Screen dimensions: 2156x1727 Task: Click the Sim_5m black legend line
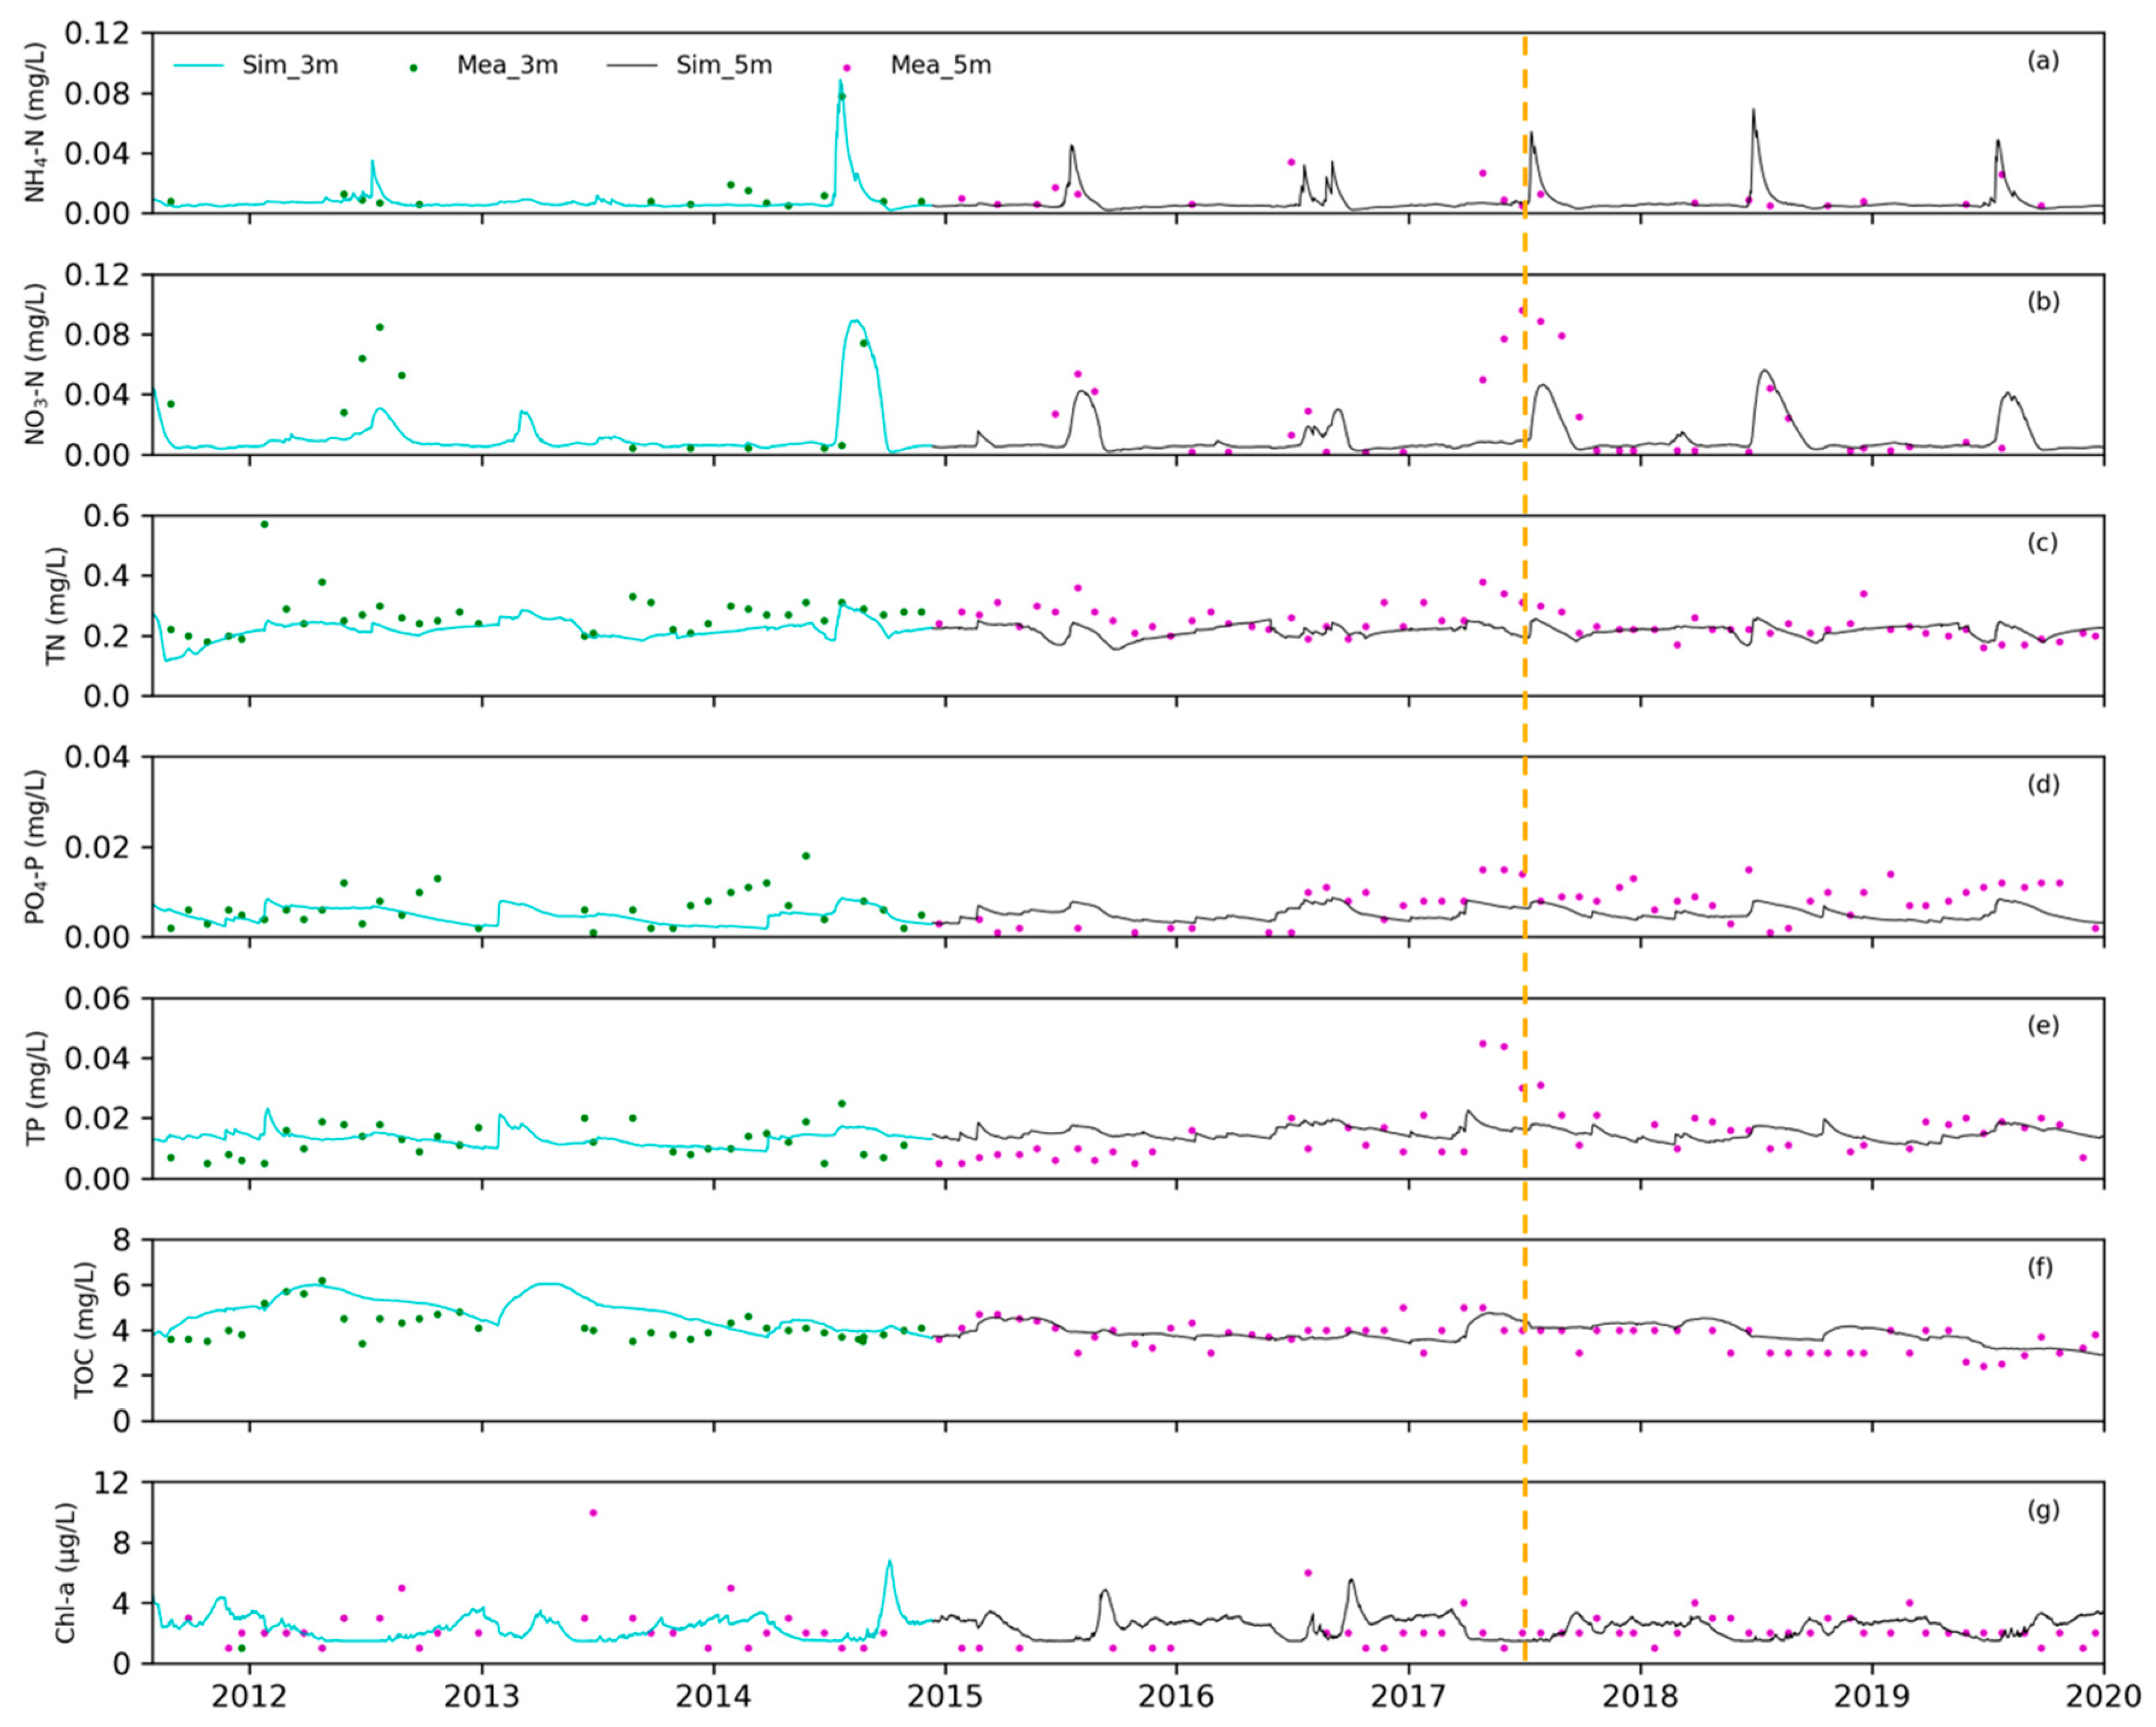point(631,66)
